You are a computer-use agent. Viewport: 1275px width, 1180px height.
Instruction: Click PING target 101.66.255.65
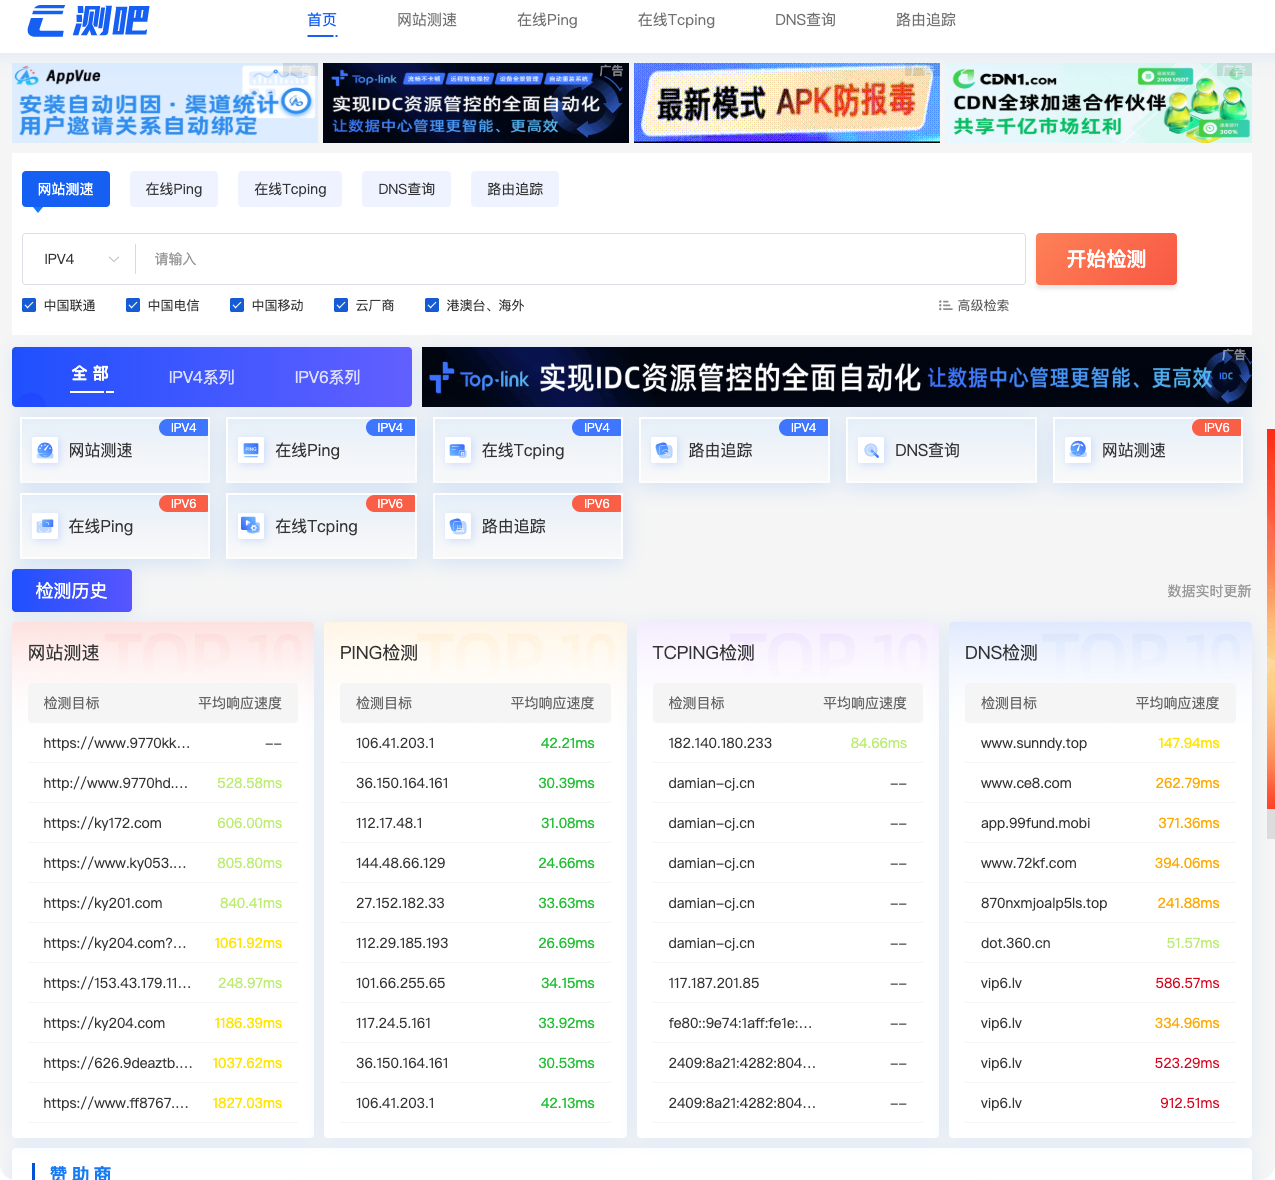(x=400, y=983)
